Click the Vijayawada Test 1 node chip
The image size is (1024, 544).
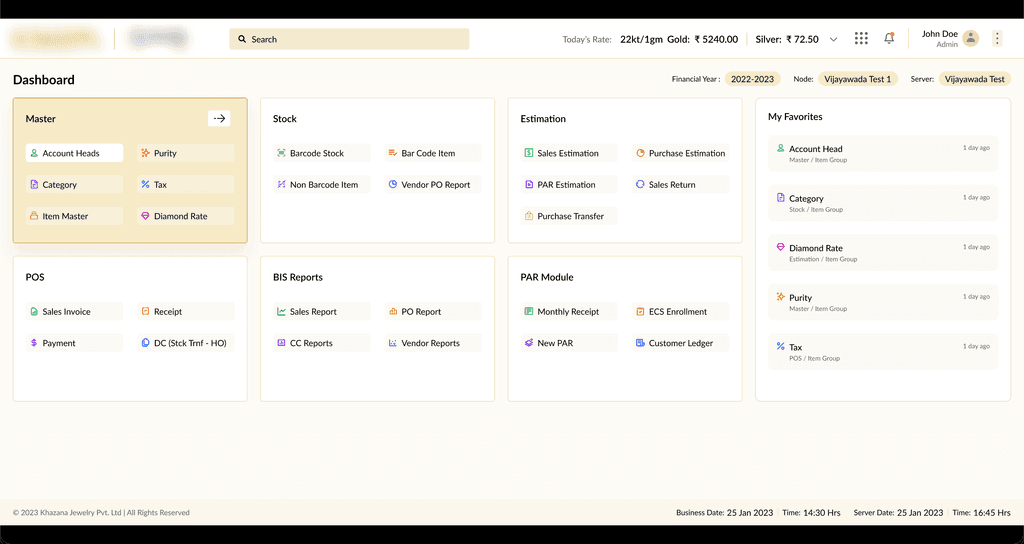[857, 79]
